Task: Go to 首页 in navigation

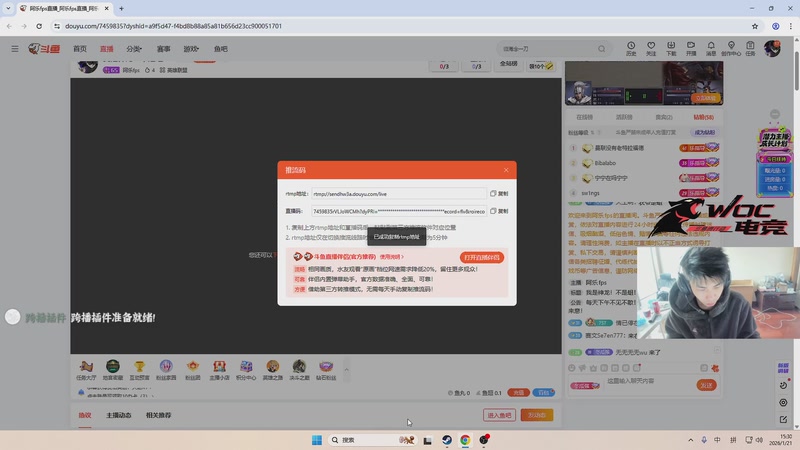Action: pyautogui.click(x=80, y=49)
